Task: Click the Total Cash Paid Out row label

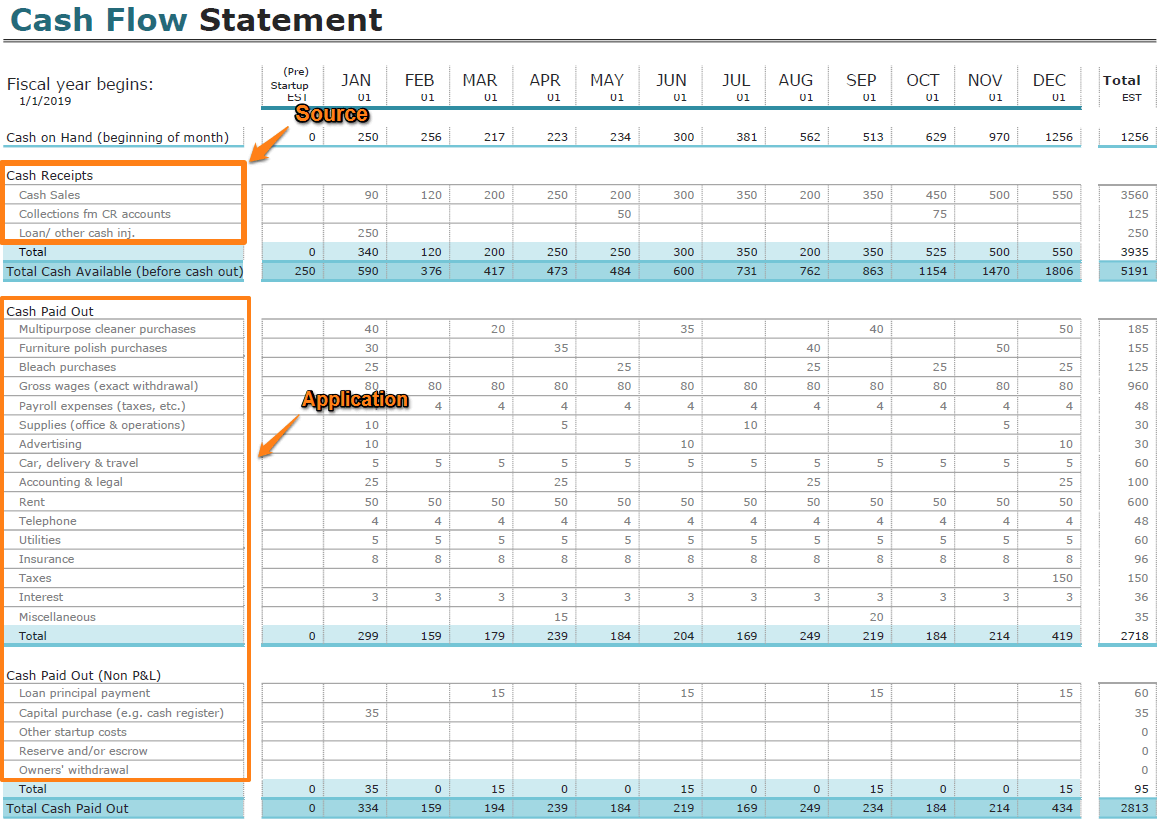Action: [x=68, y=808]
